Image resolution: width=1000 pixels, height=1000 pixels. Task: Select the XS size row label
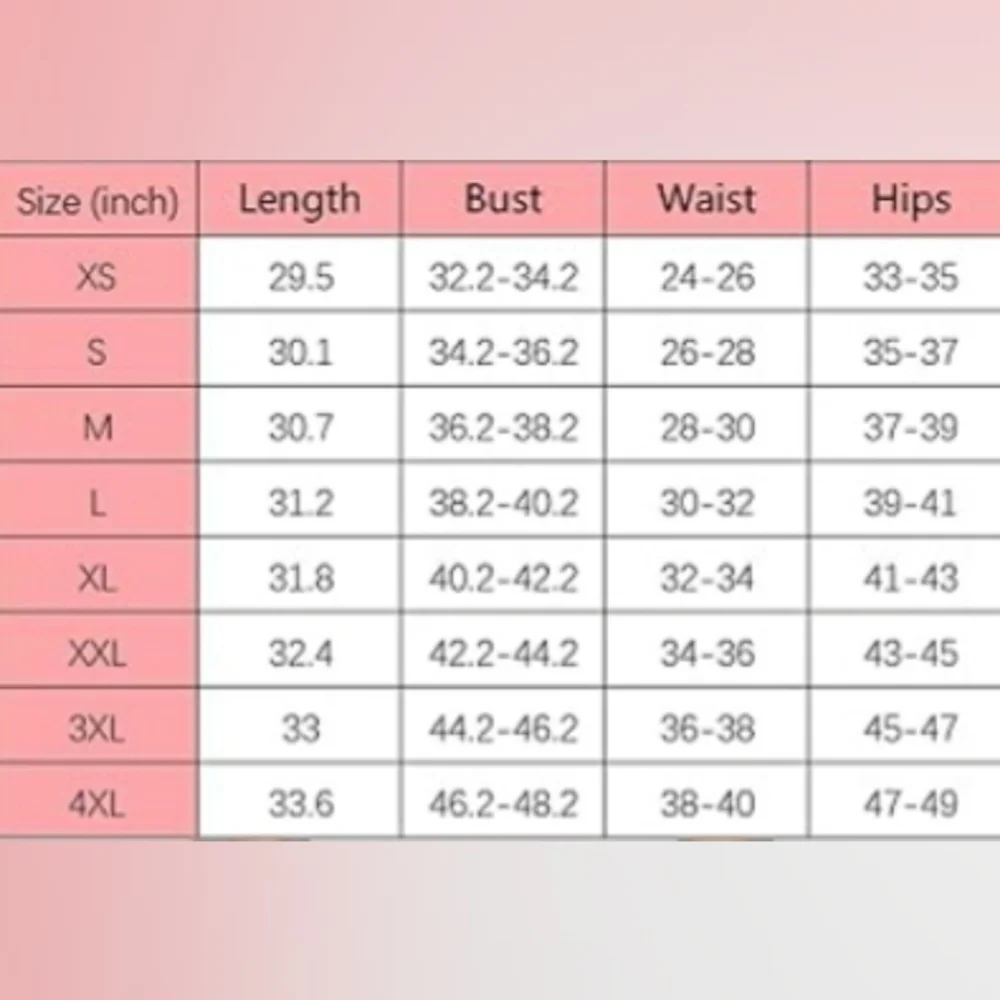97,276
